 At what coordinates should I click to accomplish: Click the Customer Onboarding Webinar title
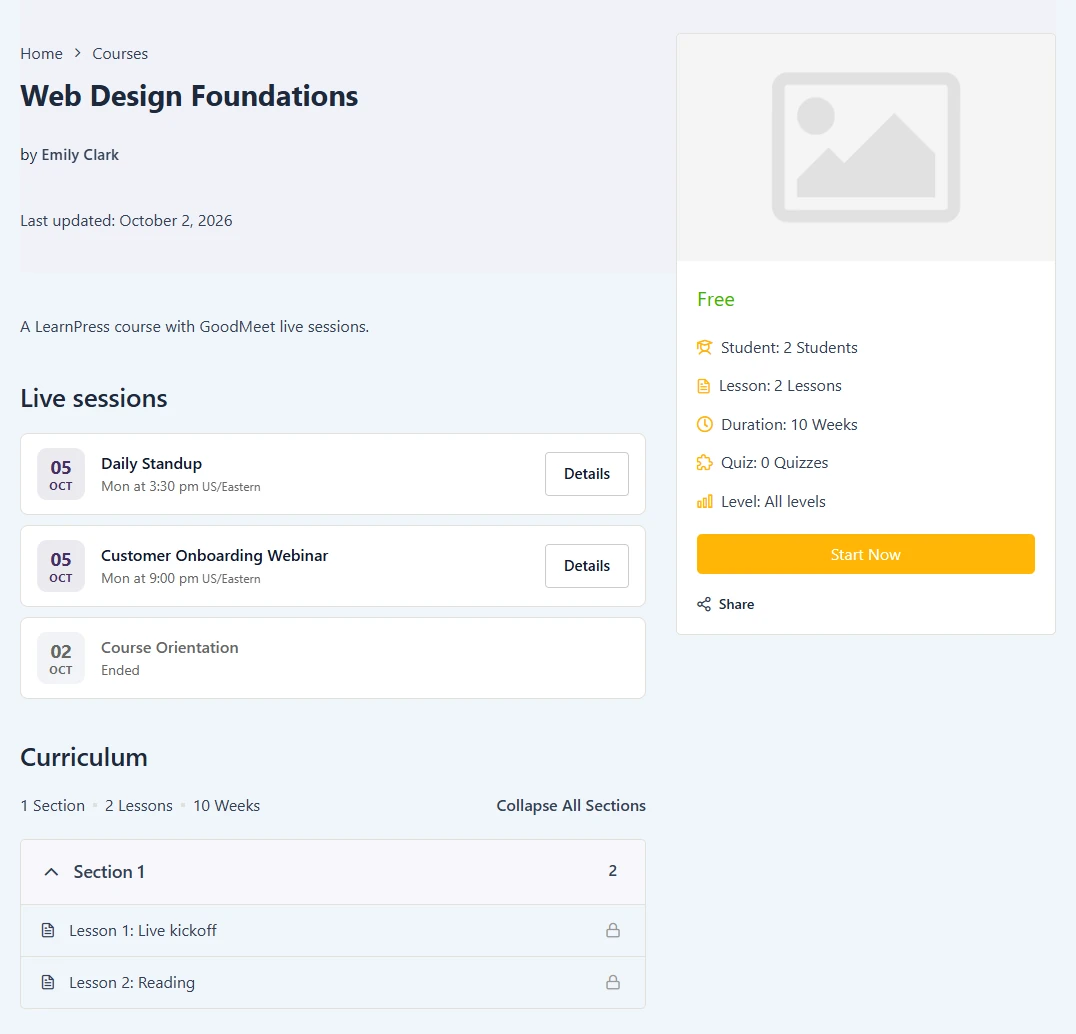click(x=215, y=556)
